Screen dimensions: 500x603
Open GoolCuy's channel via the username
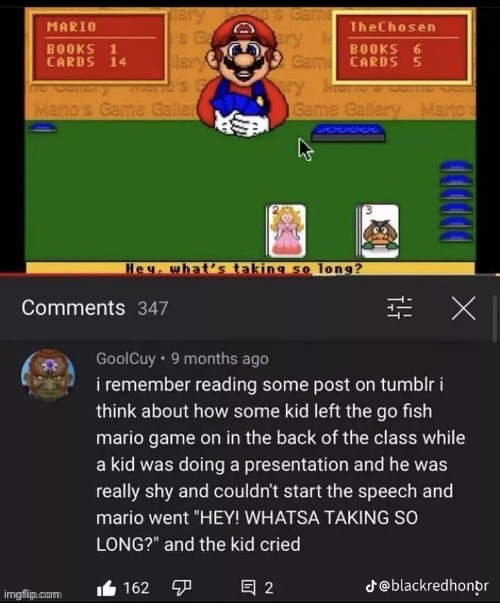pyautogui.click(x=126, y=359)
